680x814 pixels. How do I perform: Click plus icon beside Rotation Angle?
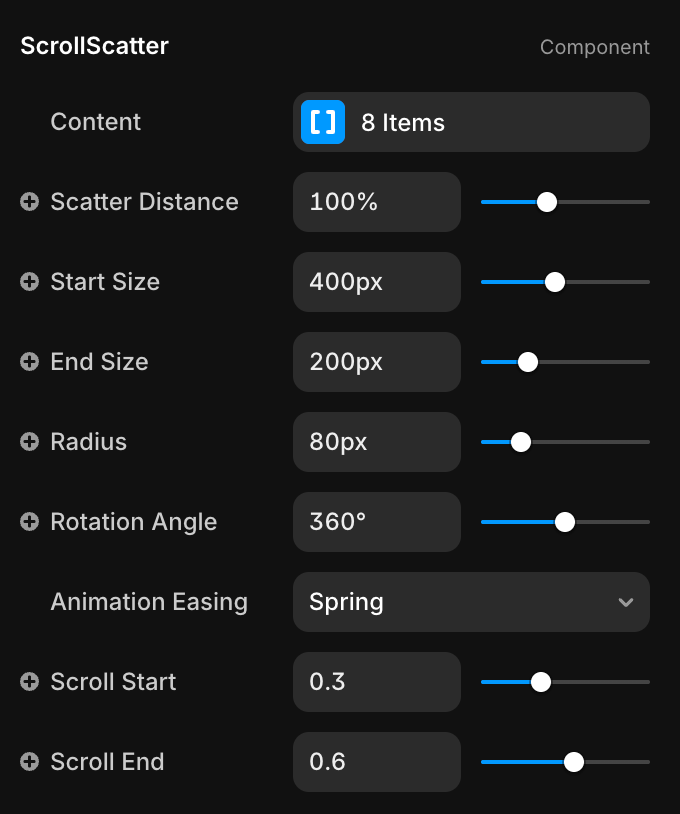tap(30, 522)
